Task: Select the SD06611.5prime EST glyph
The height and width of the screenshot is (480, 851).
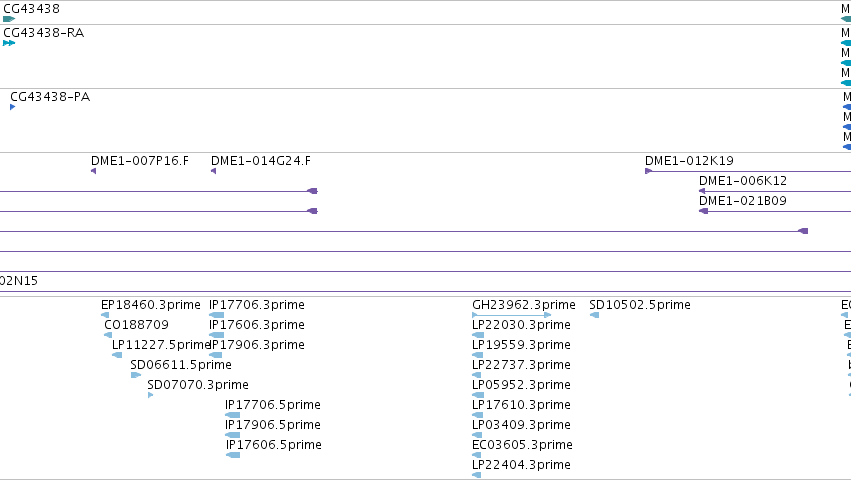Action: pyautogui.click(x=136, y=375)
